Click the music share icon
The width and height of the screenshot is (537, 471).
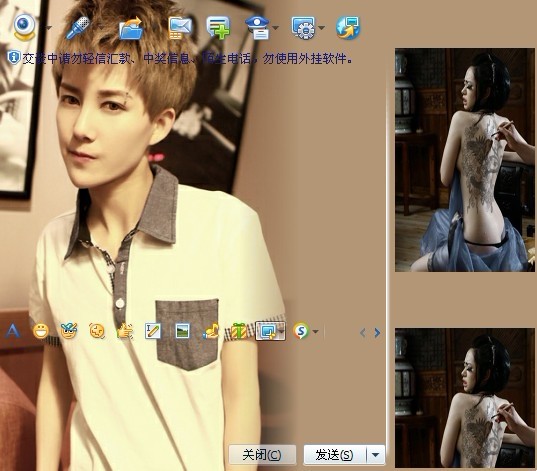coord(210,332)
